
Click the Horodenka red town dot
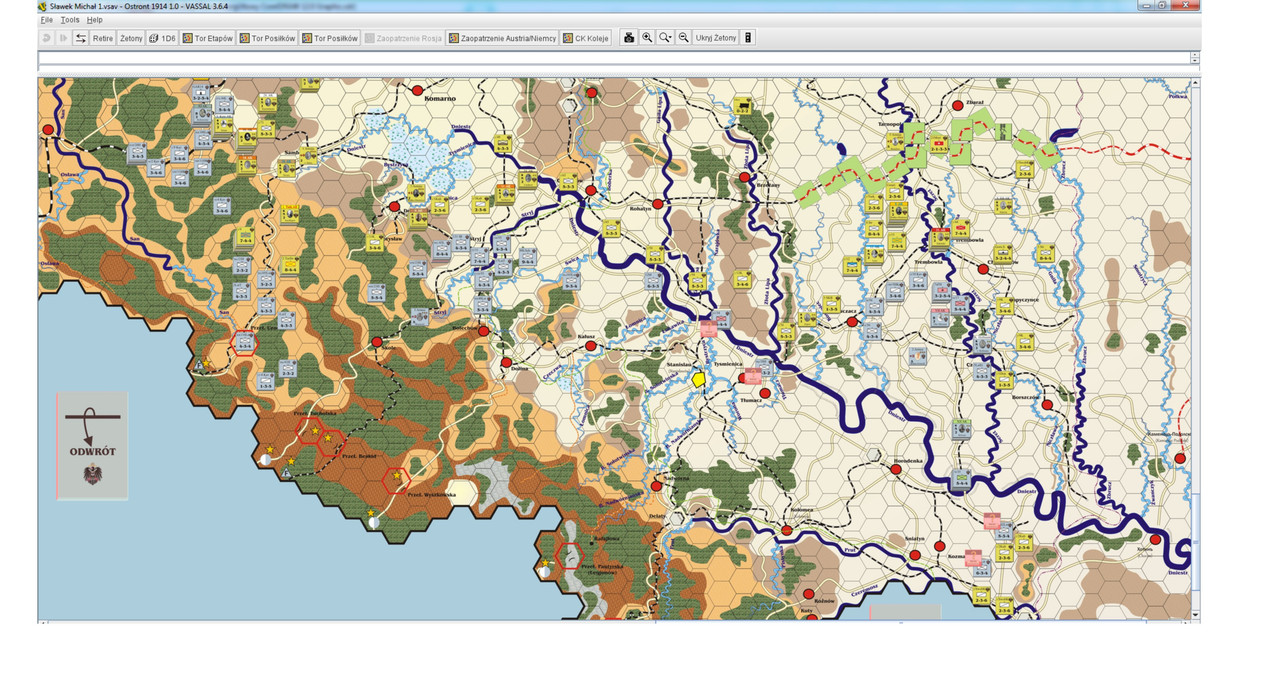tap(894, 470)
